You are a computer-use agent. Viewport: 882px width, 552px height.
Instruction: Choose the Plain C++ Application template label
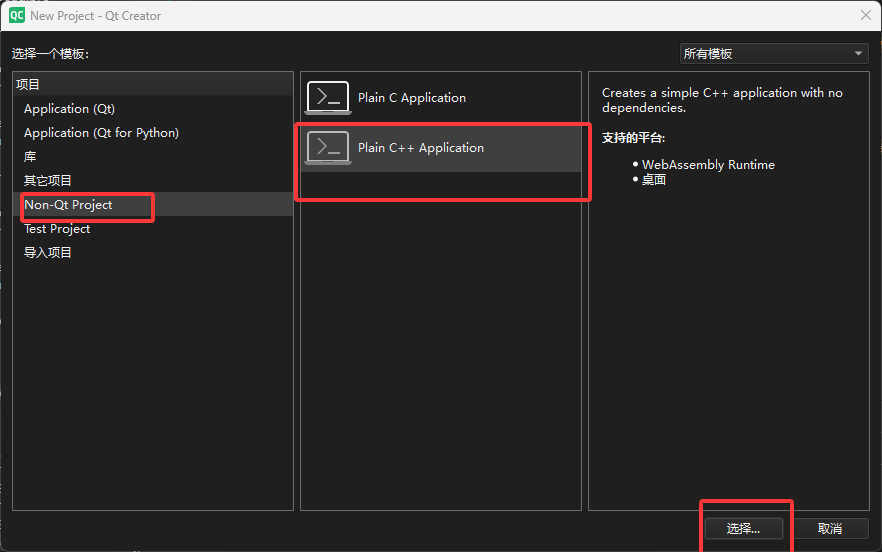click(421, 147)
